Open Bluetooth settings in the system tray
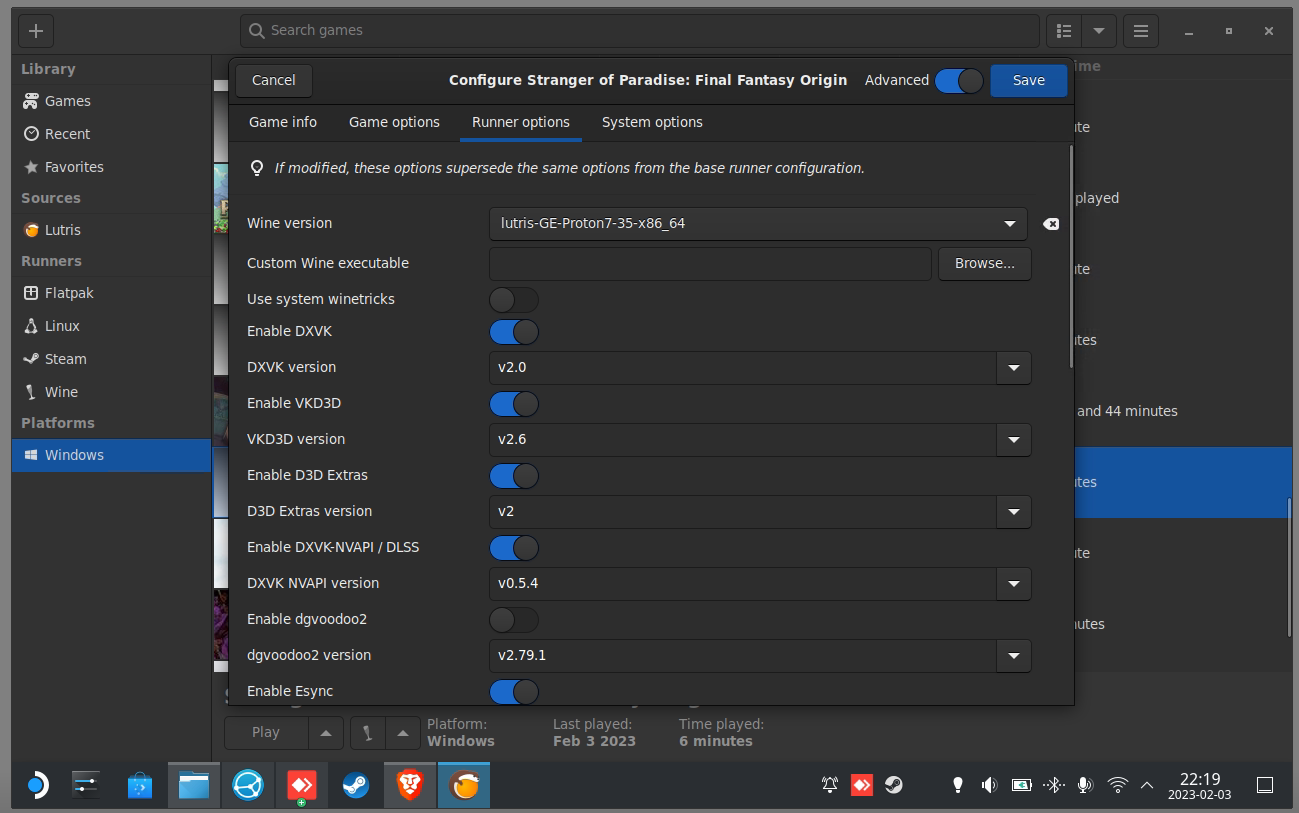Image resolution: width=1299 pixels, height=813 pixels. [x=1053, y=786]
